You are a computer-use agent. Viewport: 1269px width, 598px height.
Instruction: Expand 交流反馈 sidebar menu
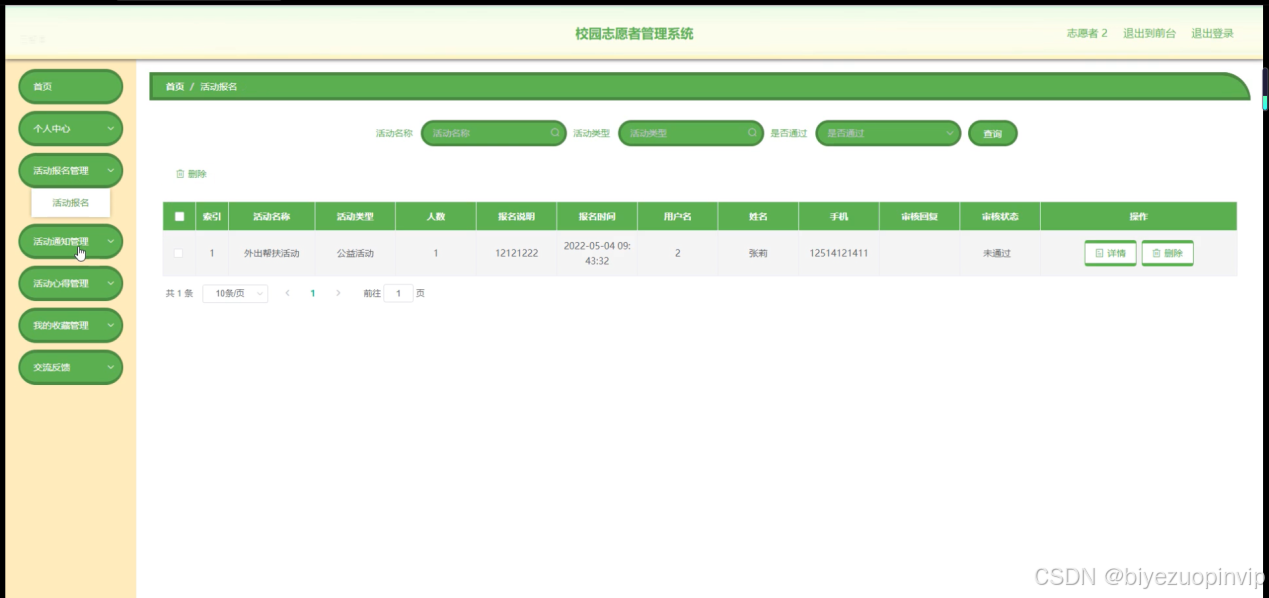click(x=70, y=367)
